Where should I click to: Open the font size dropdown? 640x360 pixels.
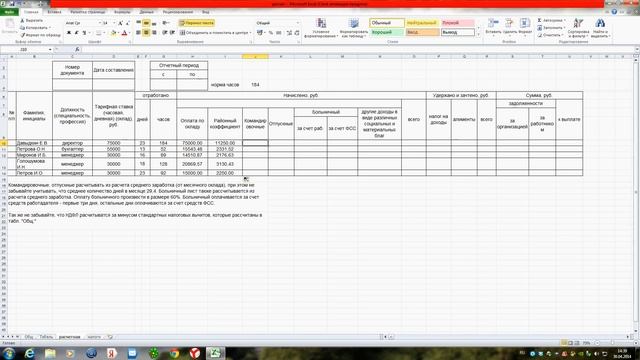(x=114, y=23)
